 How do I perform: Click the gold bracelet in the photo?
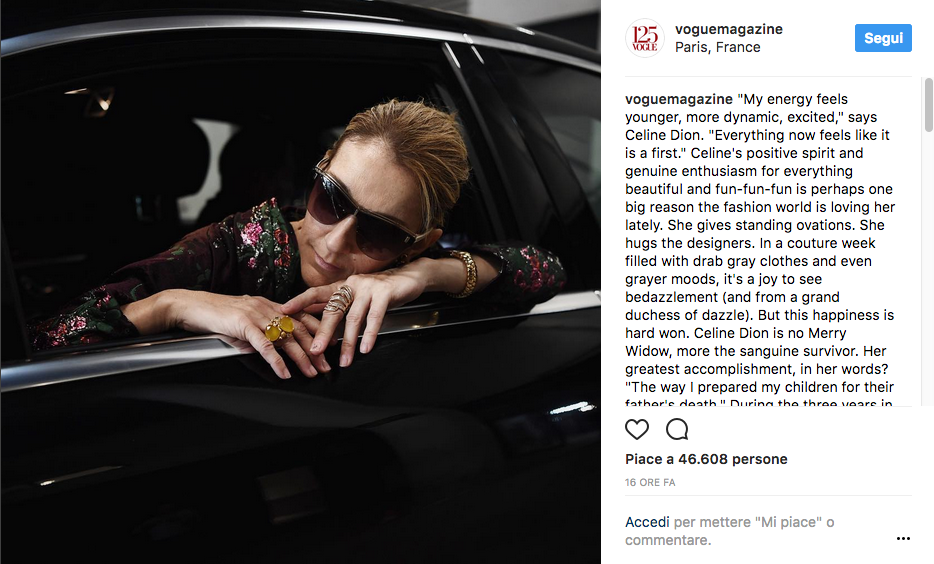[x=463, y=273]
